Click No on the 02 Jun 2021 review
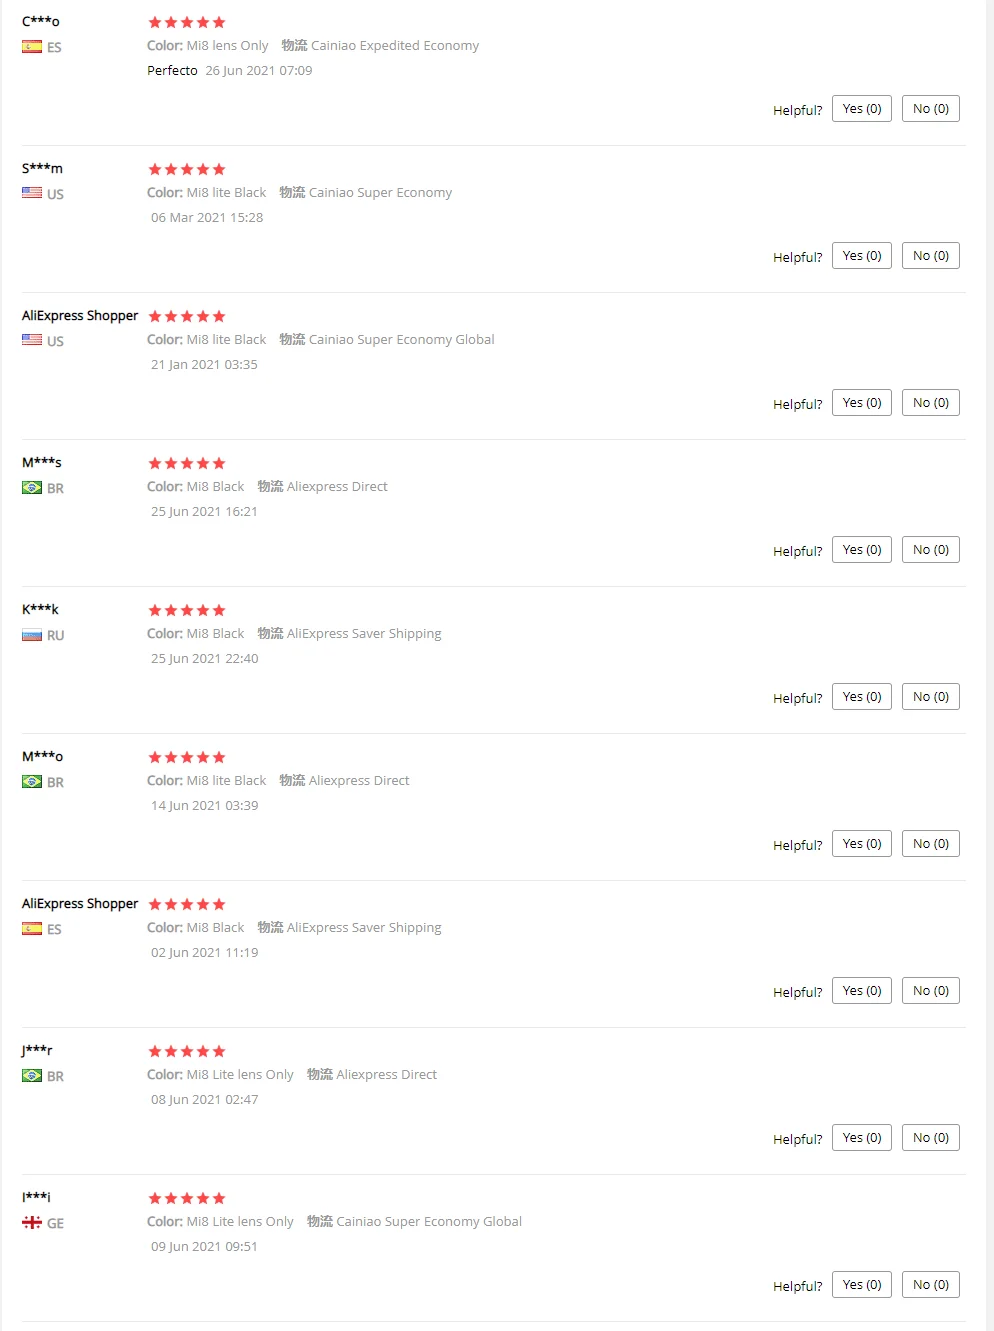 click(930, 991)
